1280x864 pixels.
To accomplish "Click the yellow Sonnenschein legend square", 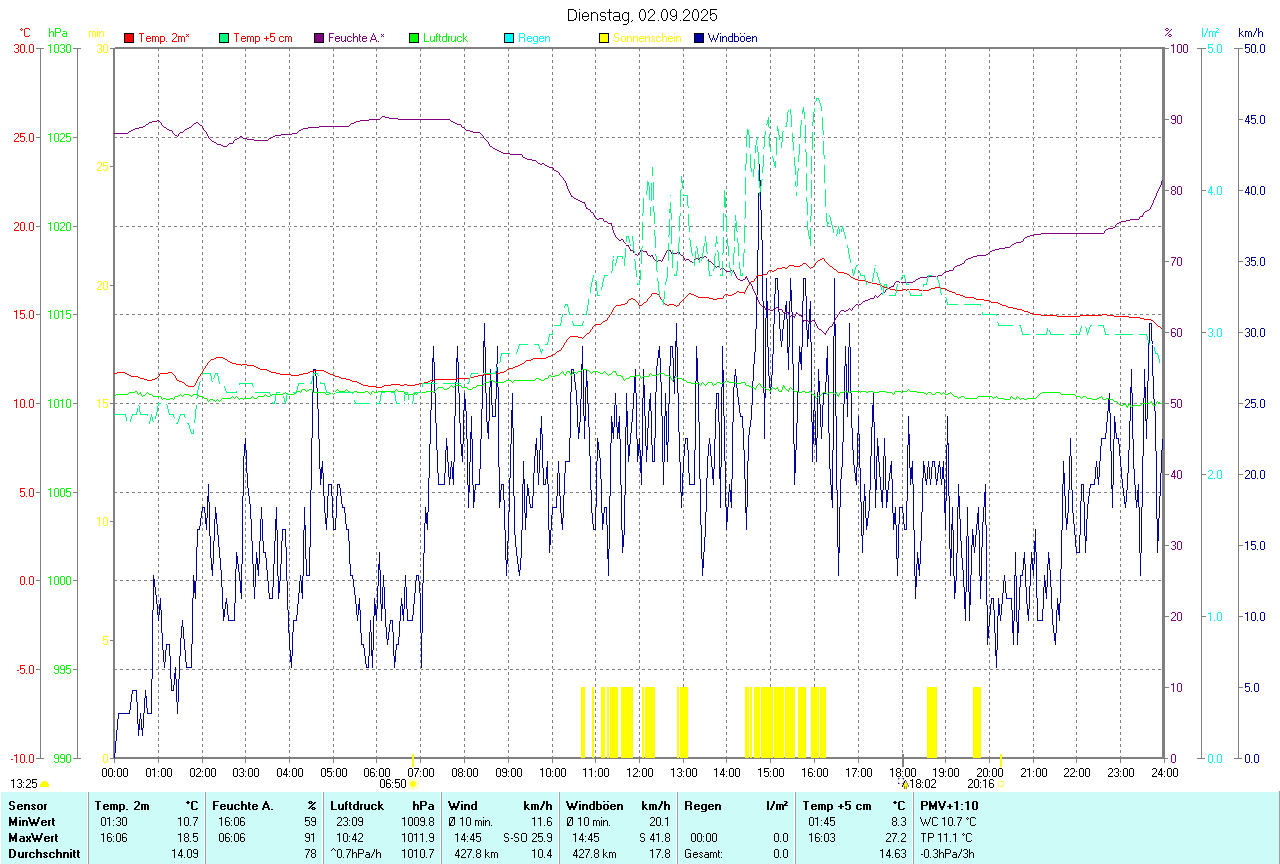I will point(604,38).
